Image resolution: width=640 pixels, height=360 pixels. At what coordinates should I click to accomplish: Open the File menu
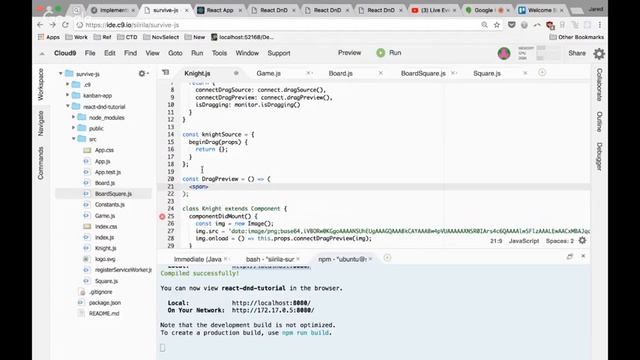coord(90,53)
